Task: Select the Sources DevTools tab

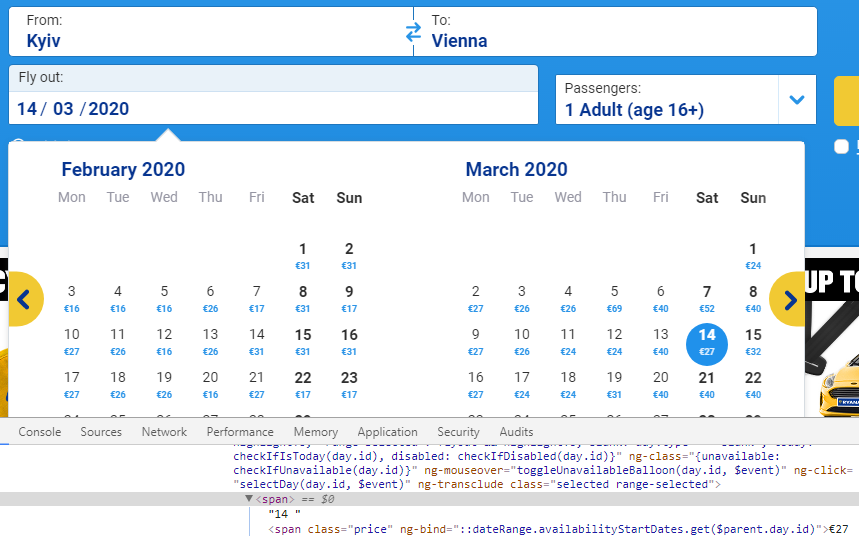Action: tap(101, 432)
